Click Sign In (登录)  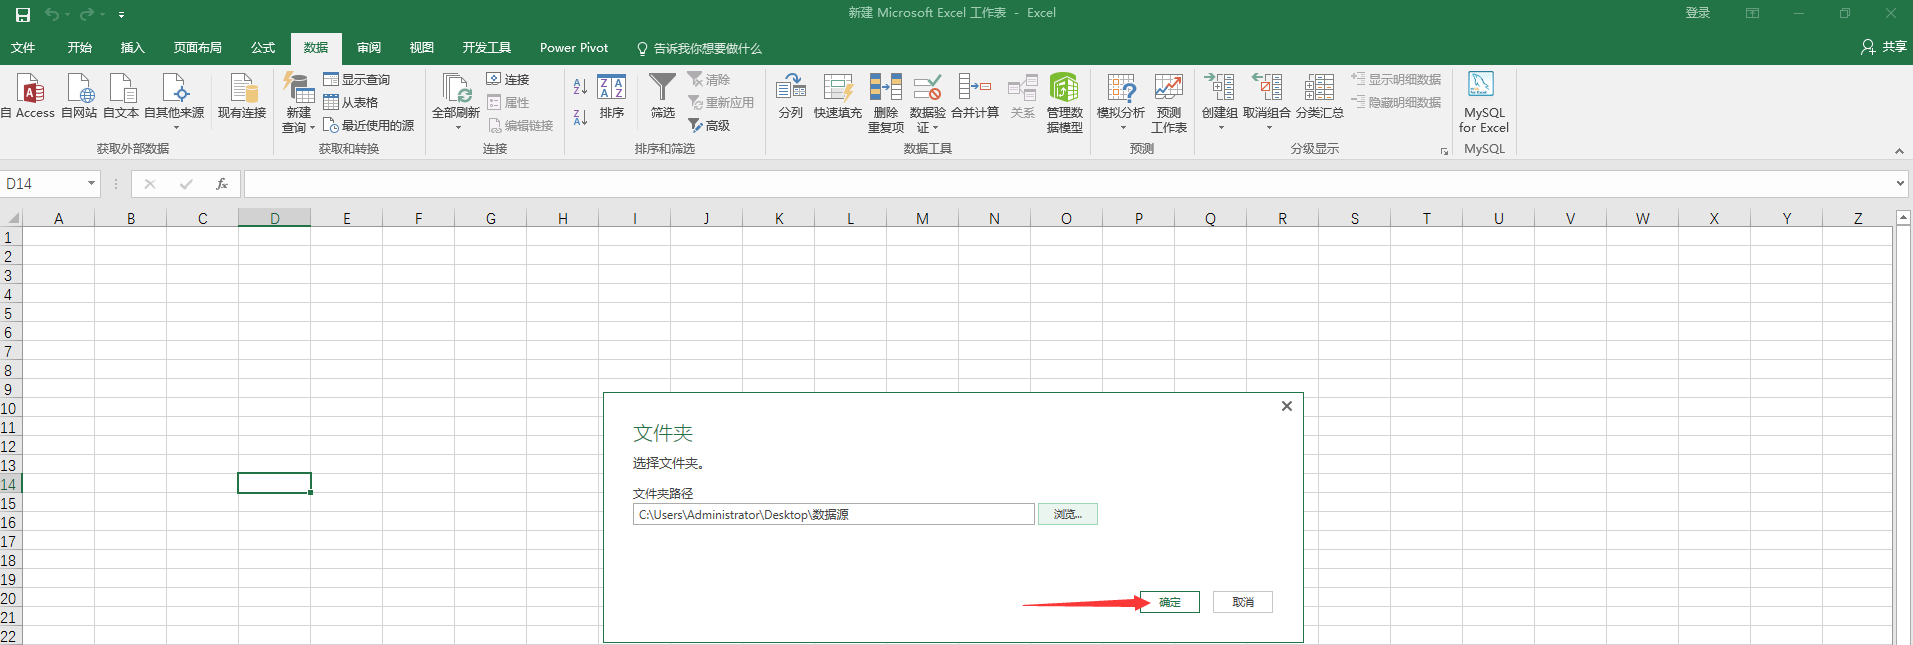click(x=1698, y=13)
